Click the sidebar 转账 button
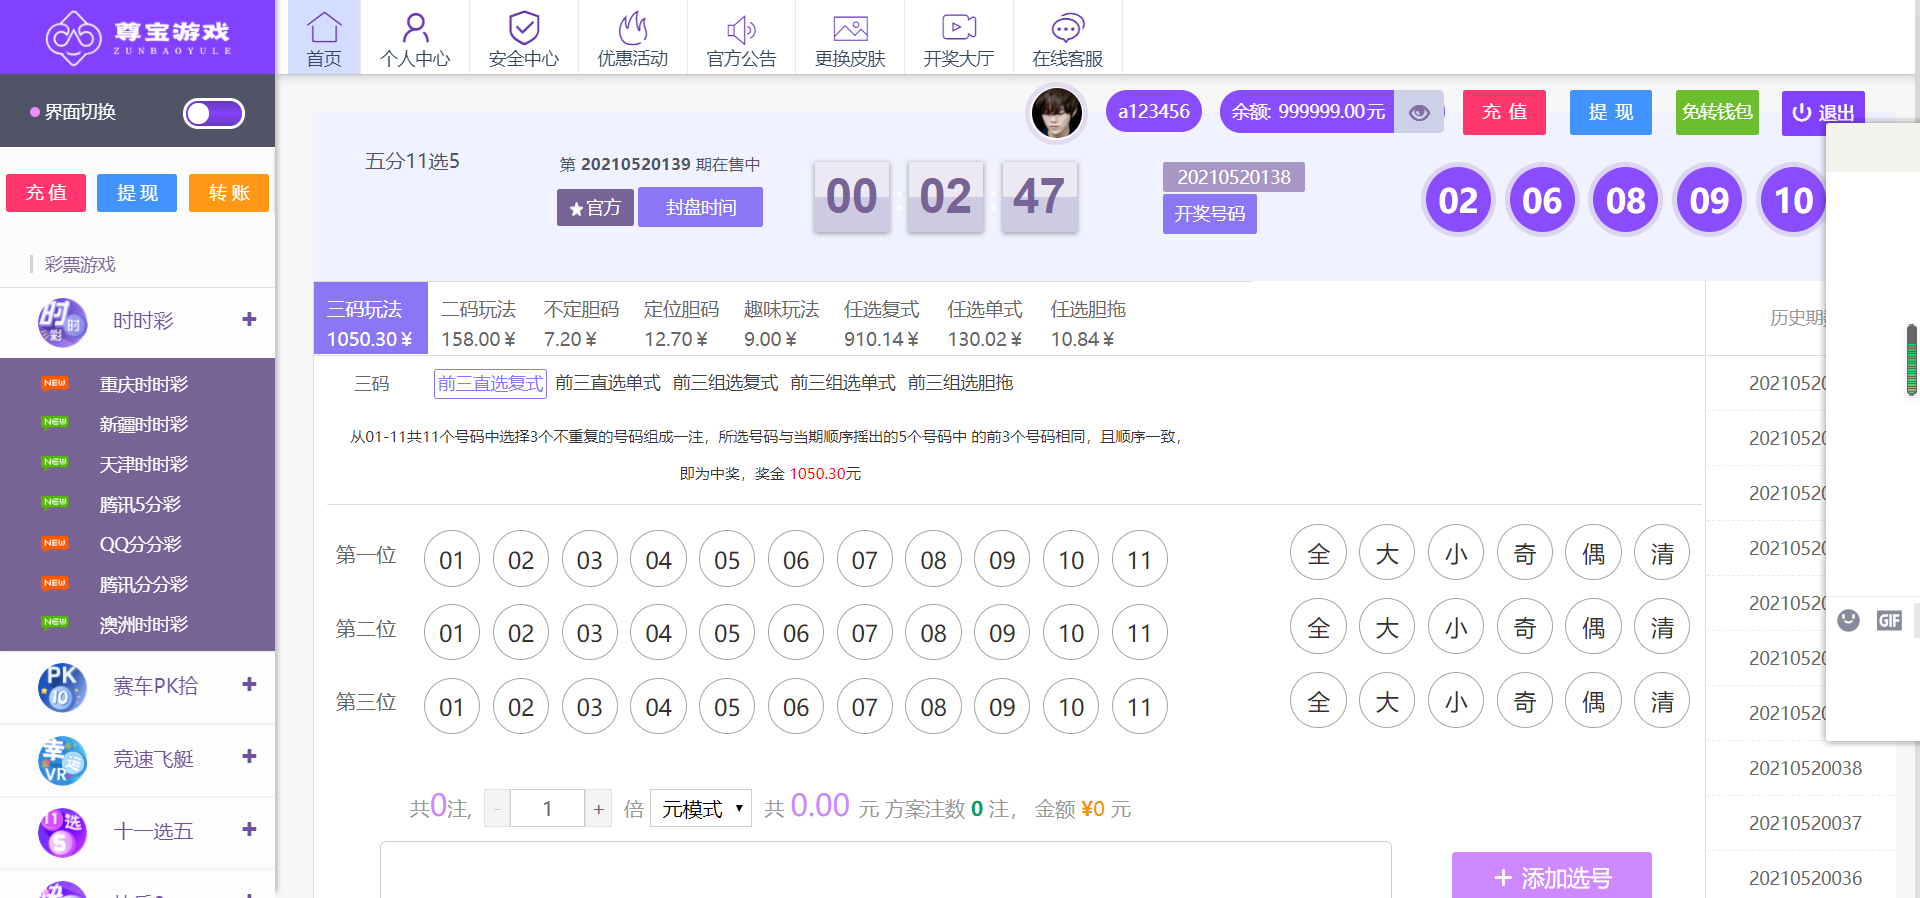 tap(229, 193)
